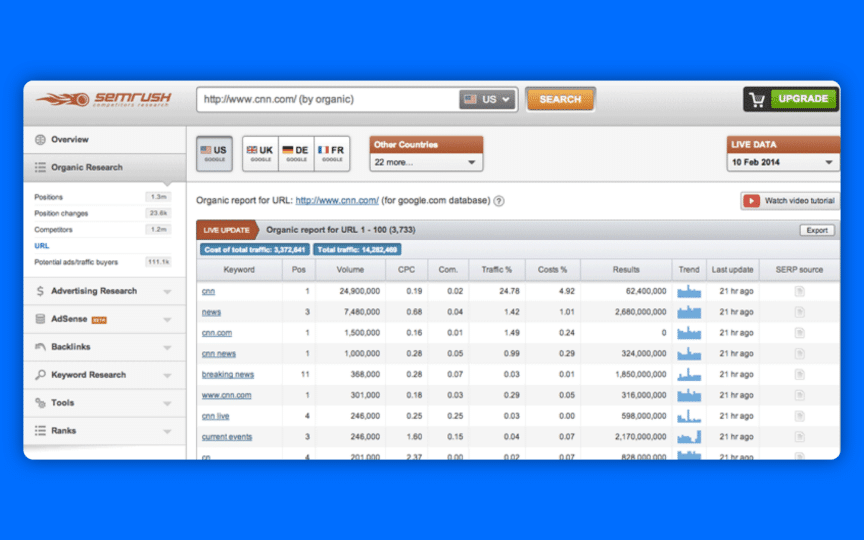
Task: Open the US country dropdown in search bar
Action: 487,100
